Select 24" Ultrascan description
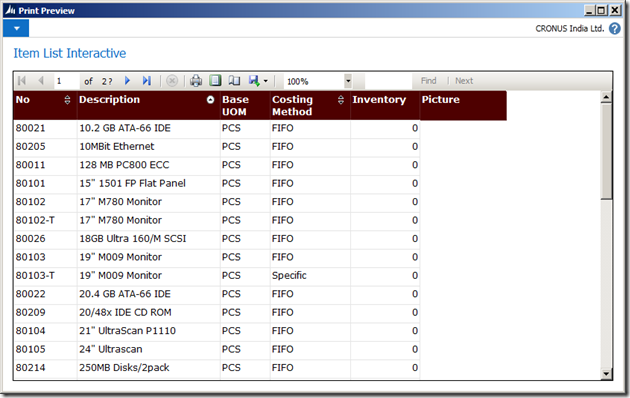Viewport: 630px width, 398px height. point(110,349)
